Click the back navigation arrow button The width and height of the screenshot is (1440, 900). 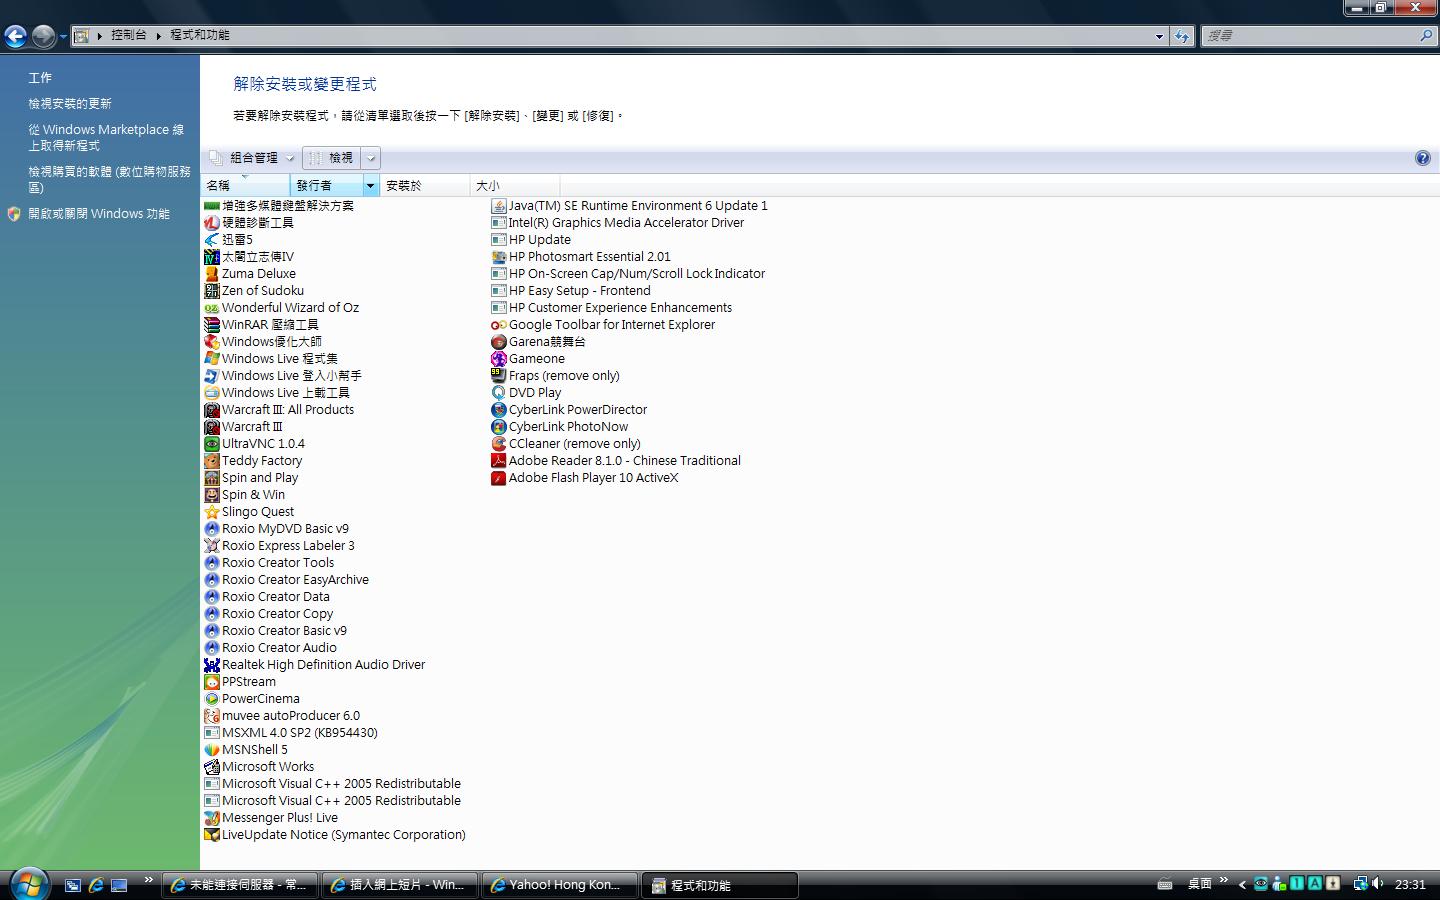(x=15, y=37)
